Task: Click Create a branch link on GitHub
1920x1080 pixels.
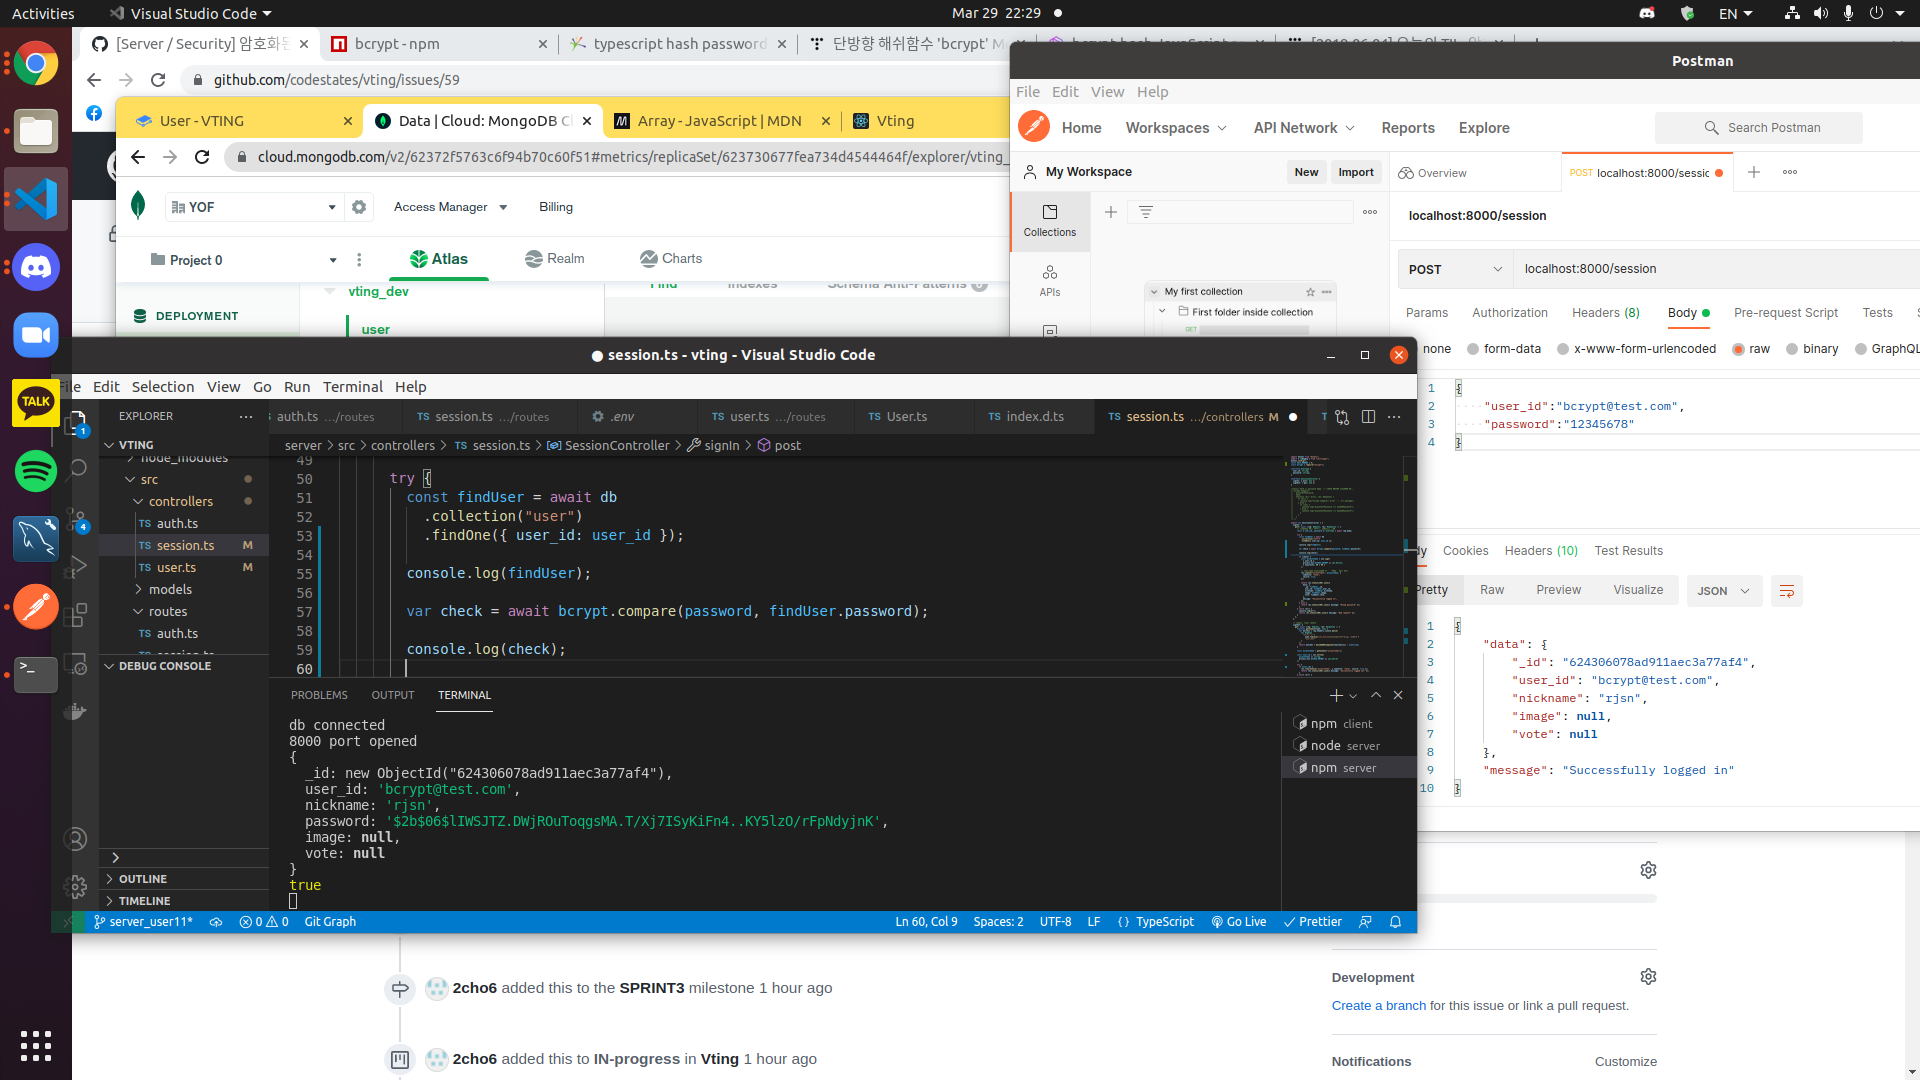Action: (1379, 1006)
